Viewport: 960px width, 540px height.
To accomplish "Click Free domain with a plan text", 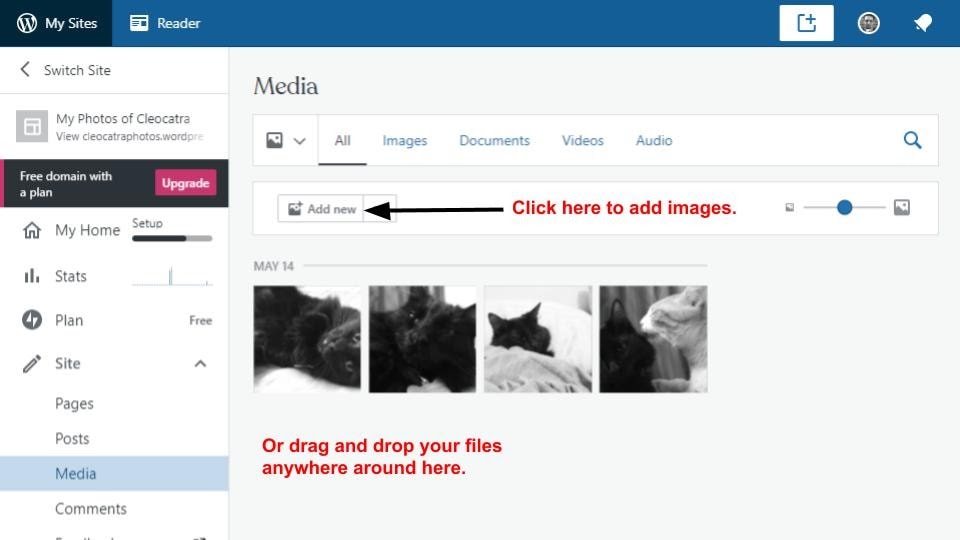I will pos(66,184).
